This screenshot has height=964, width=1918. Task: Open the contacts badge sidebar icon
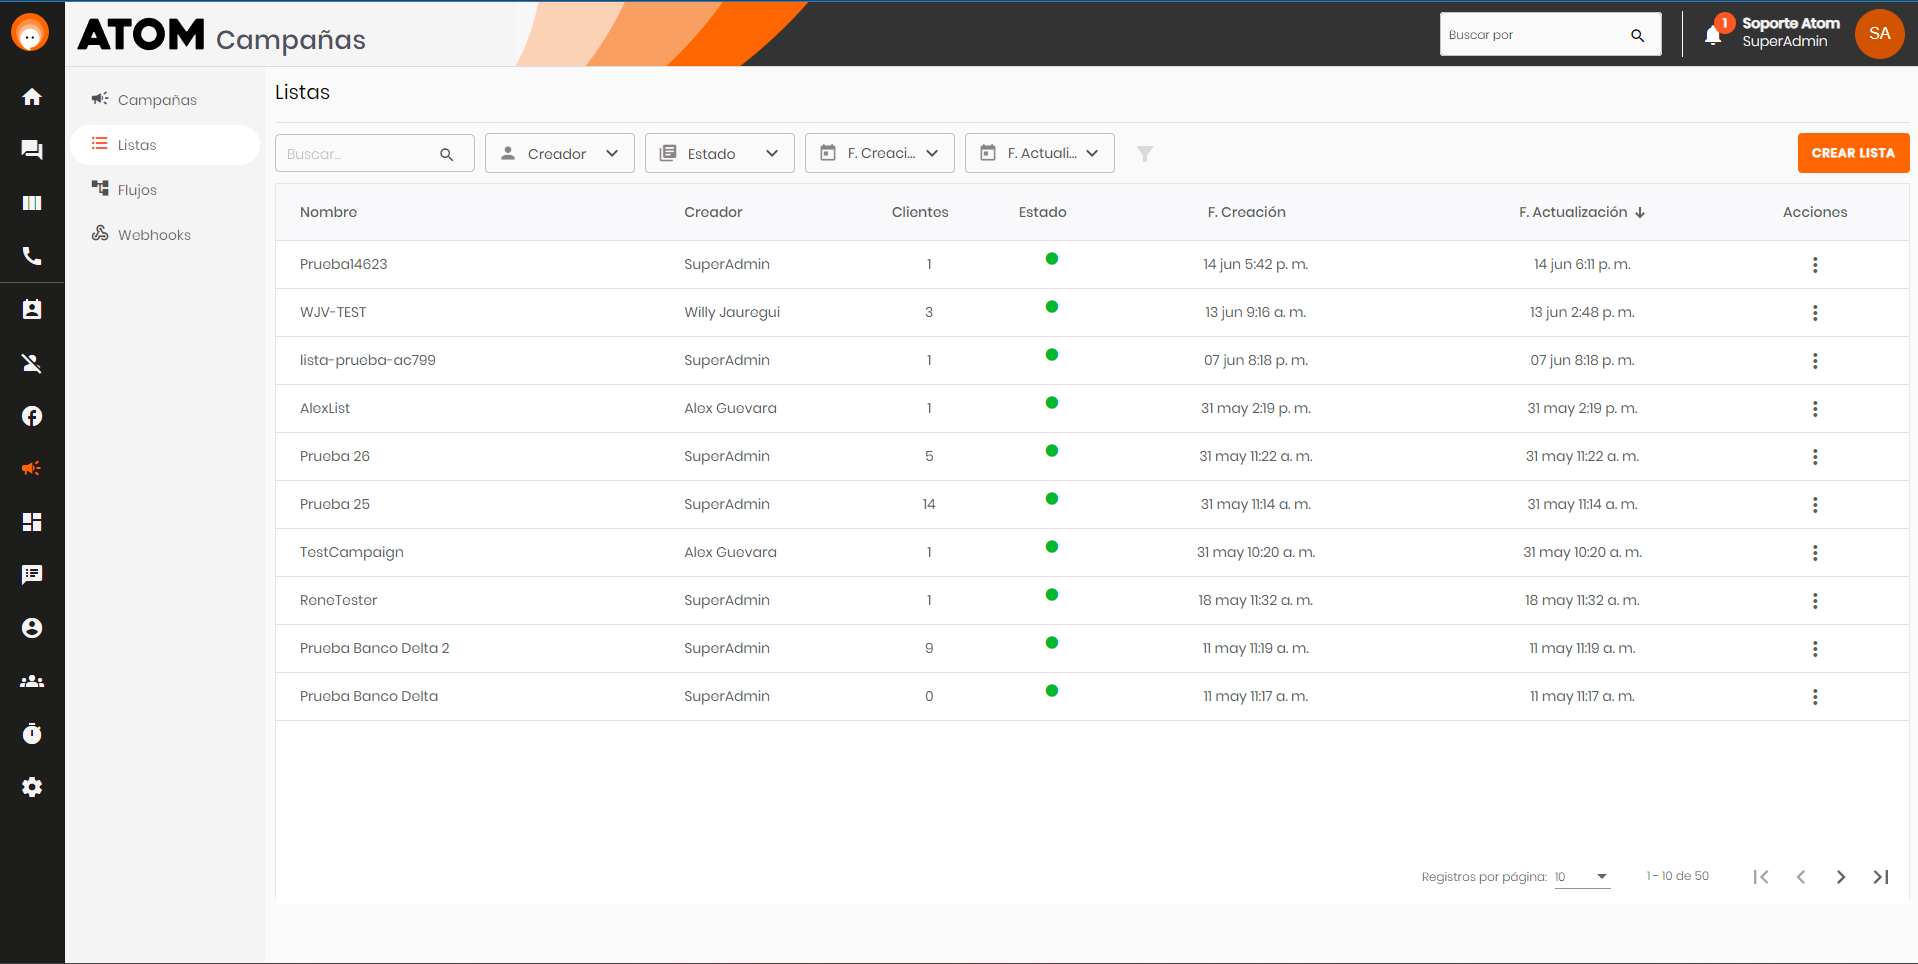tap(32, 310)
